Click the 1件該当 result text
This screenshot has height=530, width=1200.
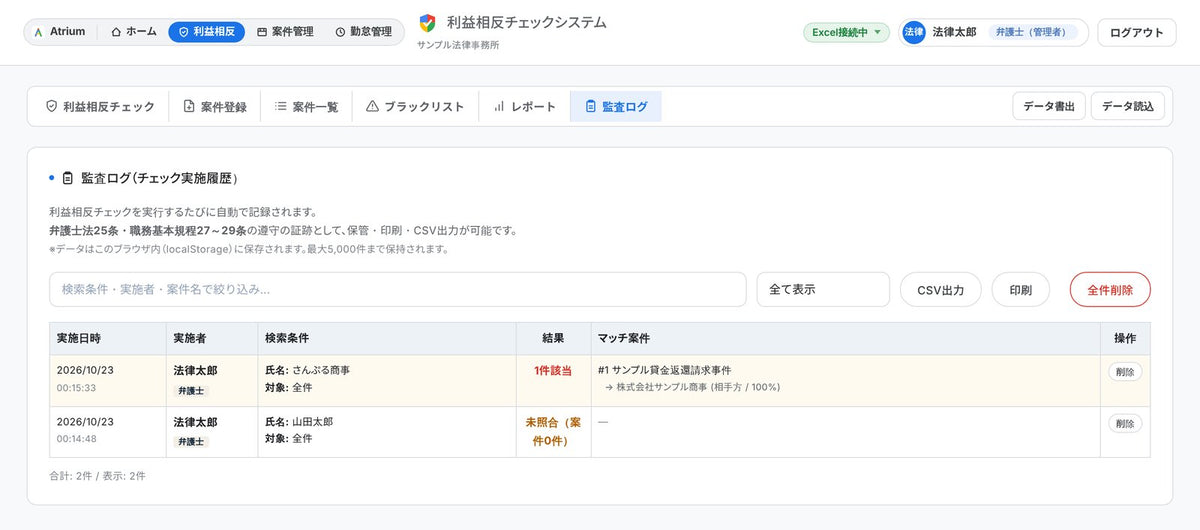coord(553,370)
